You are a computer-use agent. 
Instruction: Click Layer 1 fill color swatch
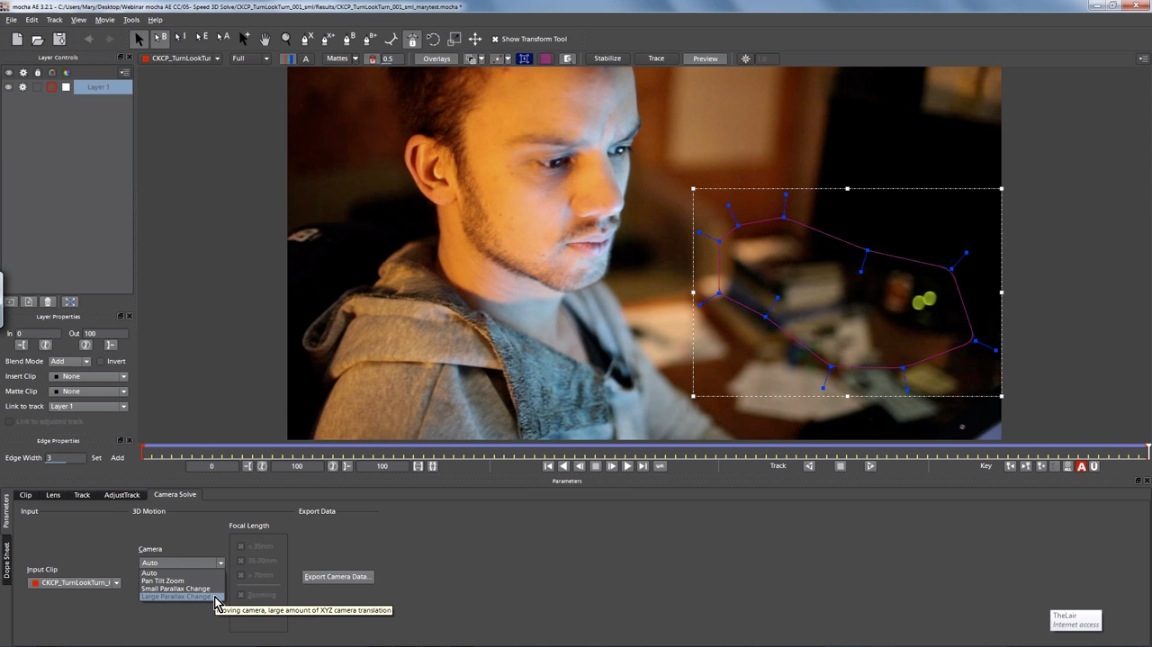[66, 87]
